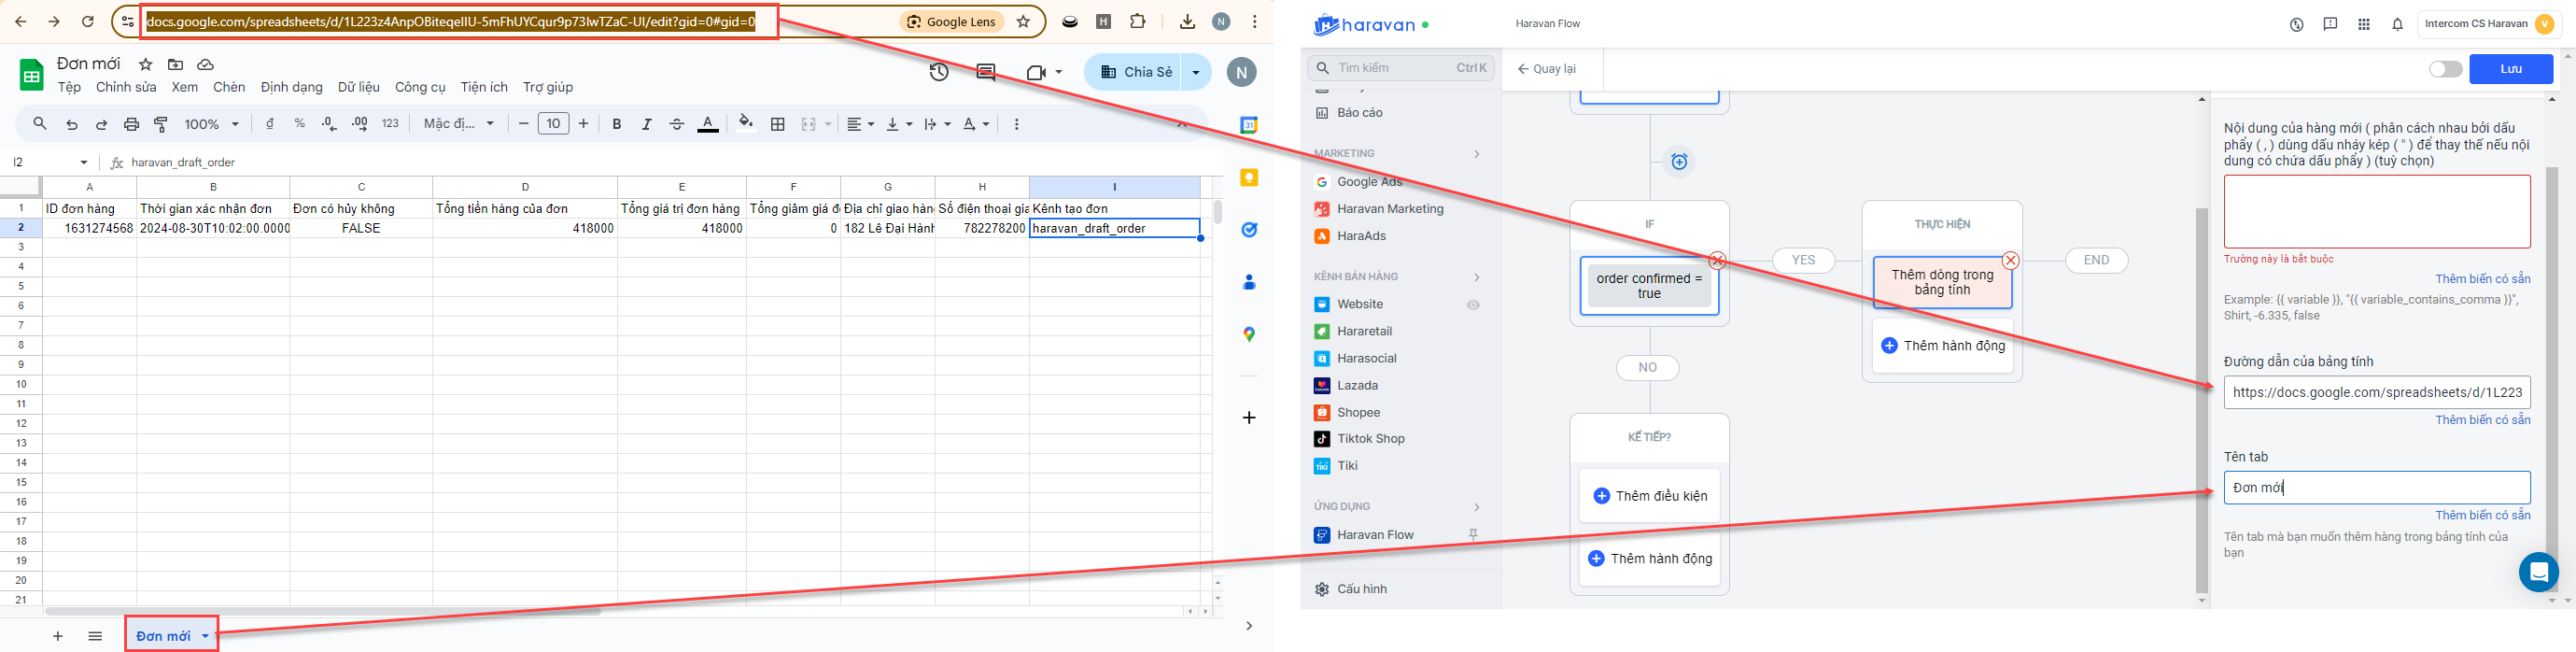
Task: Open vertical align dropdown
Action: pos(899,124)
